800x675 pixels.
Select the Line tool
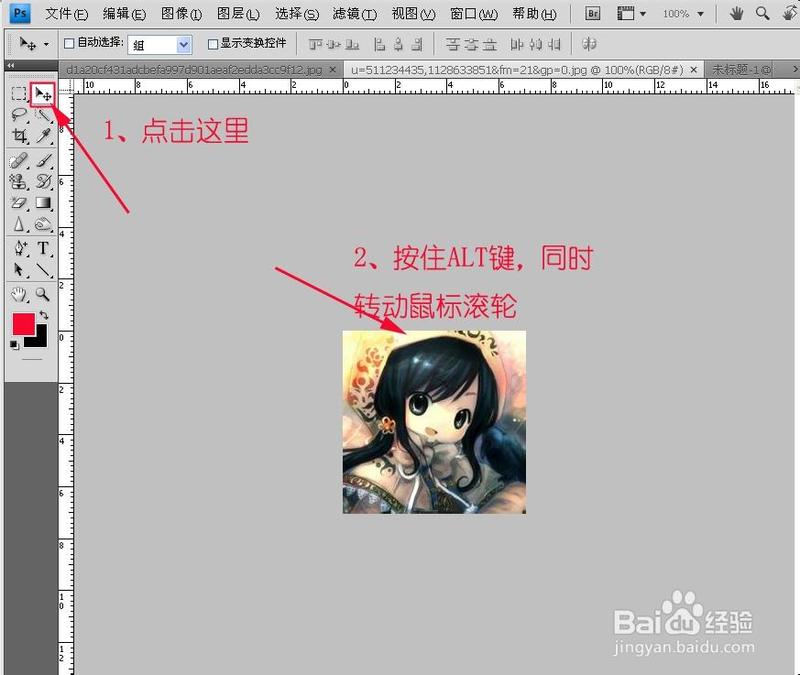click(43, 269)
